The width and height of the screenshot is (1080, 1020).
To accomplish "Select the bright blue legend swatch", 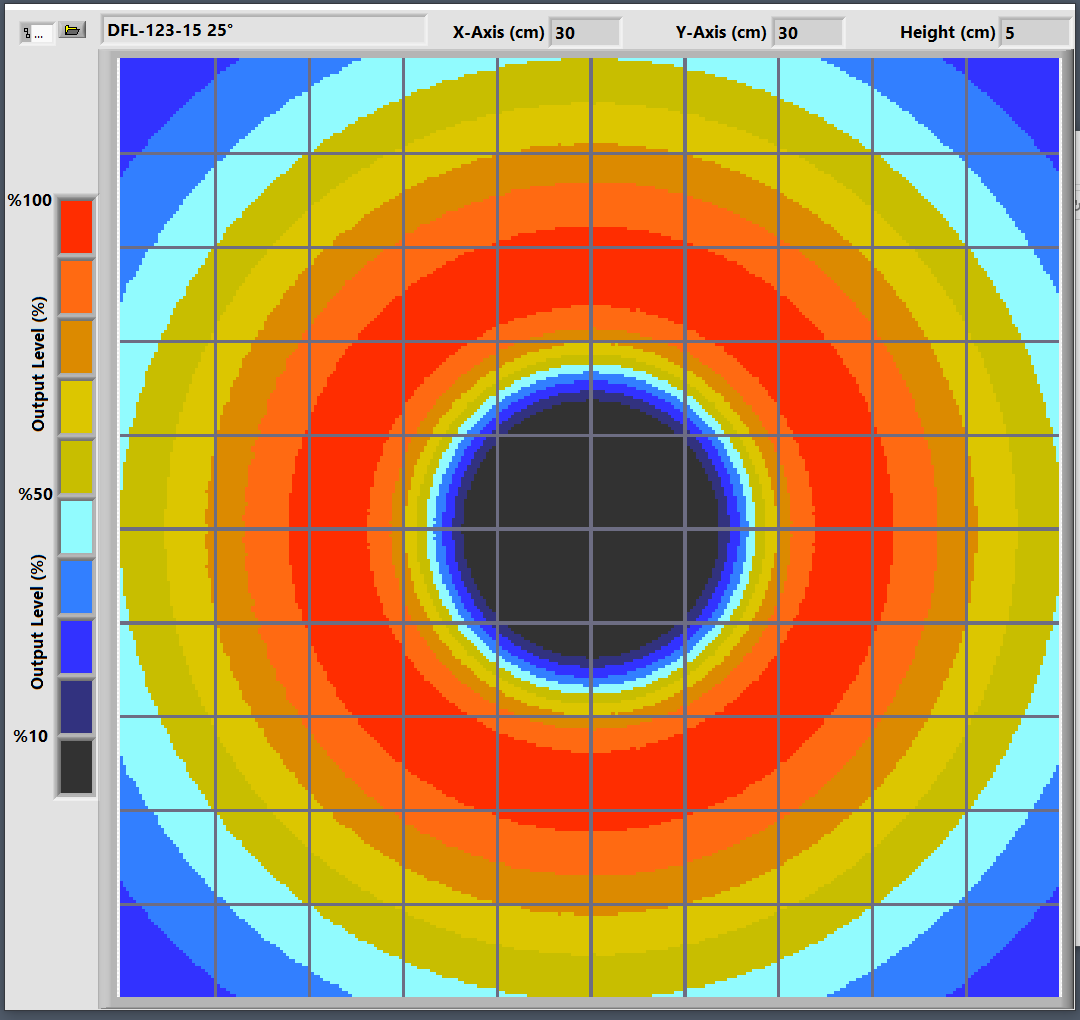I will point(75,647).
